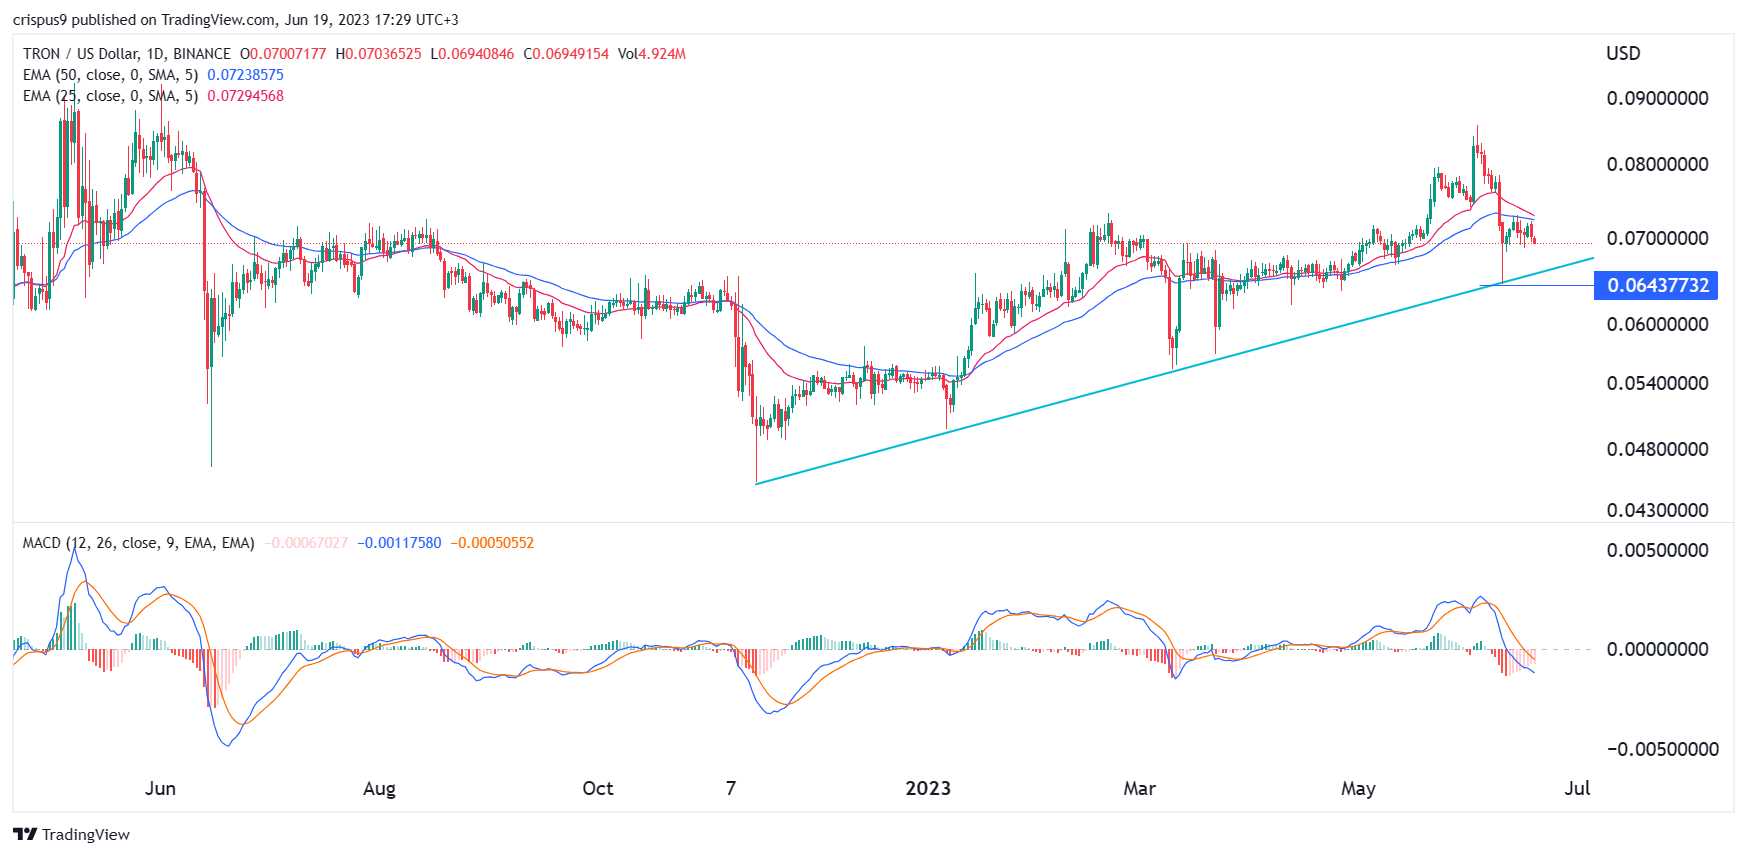Image resolution: width=1747 pixels, height=856 pixels.
Task: Click the 0.04800000 price axis level
Action: [x=1657, y=449]
